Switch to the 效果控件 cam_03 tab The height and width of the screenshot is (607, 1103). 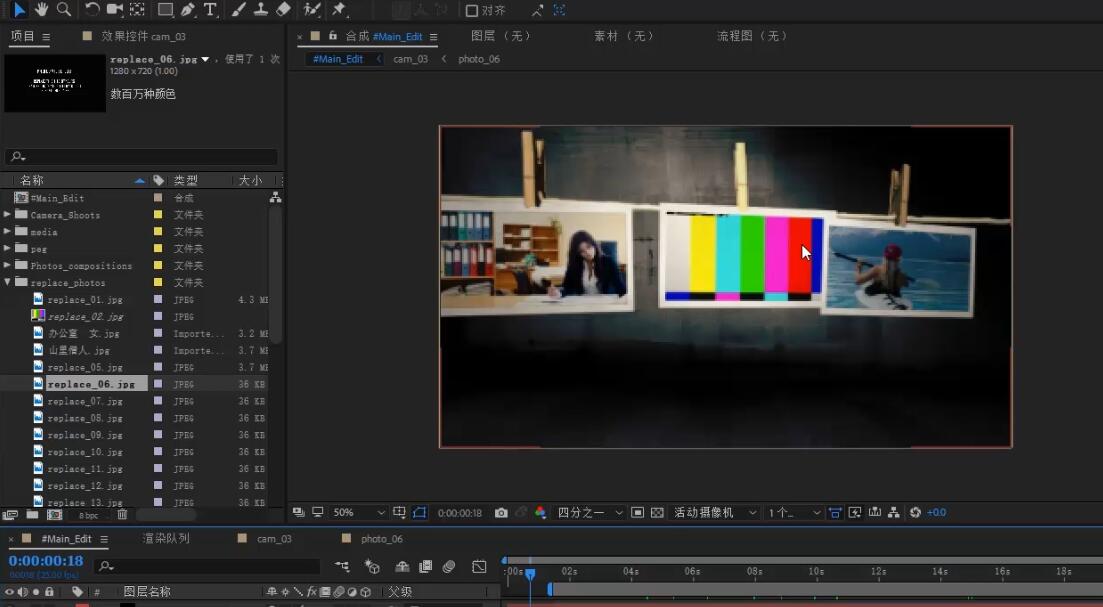pyautogui.click(x=144, y=36)
